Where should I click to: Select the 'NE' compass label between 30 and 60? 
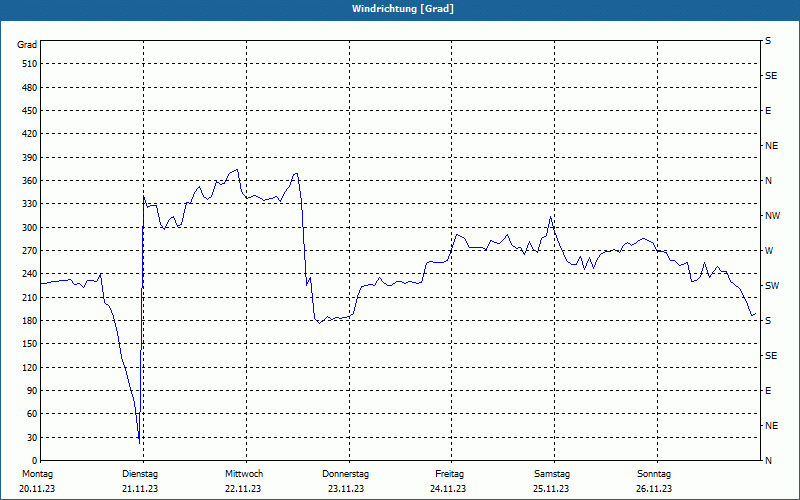click(x=771, y=426)
